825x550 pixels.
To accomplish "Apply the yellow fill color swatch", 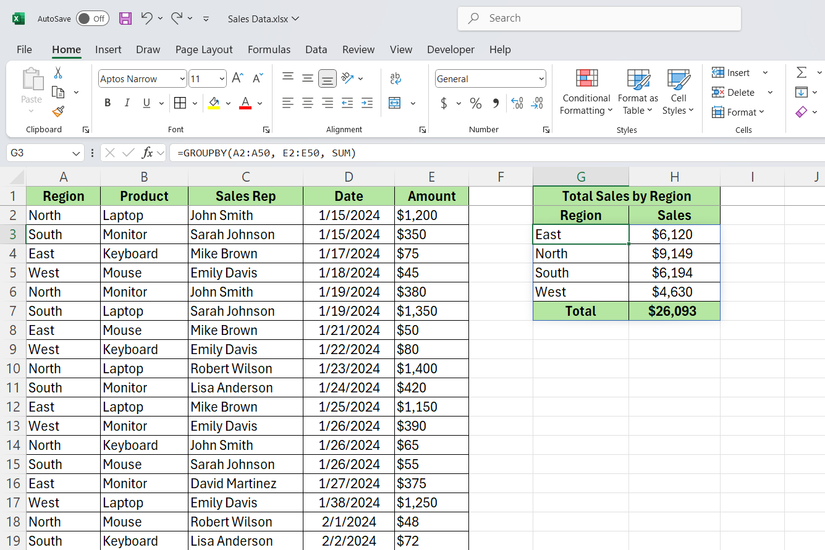I will coord(213,103).
